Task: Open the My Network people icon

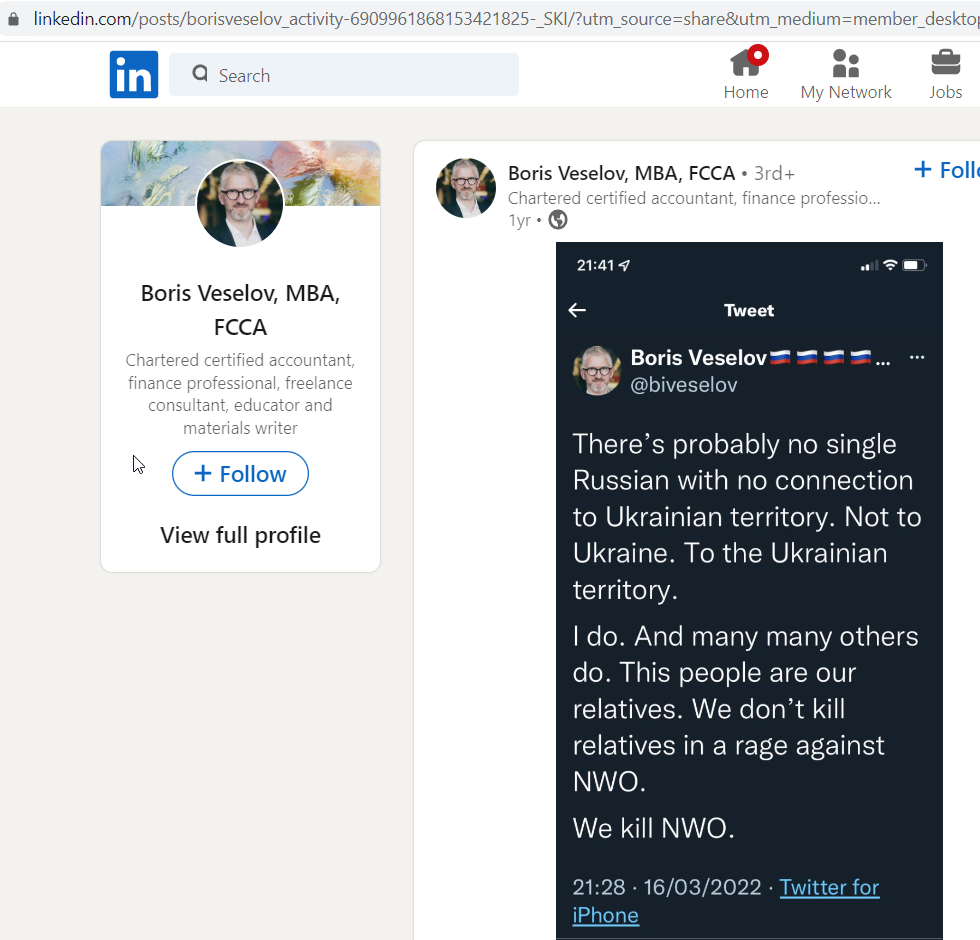Action: tap(846, 63)
